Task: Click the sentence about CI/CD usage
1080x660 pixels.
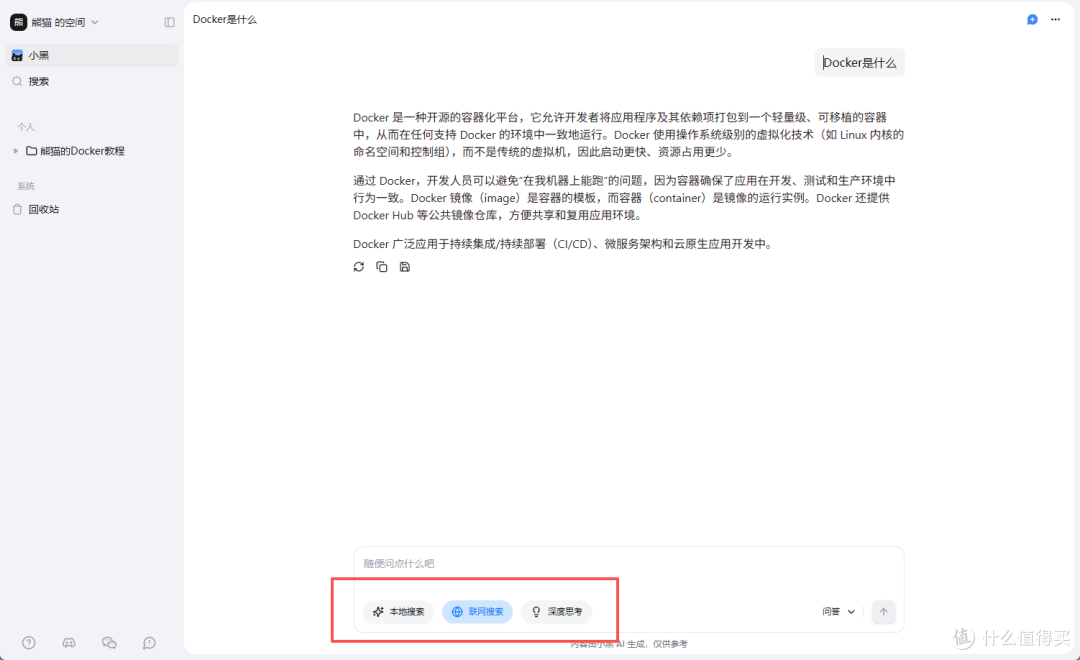Action: click(563, 244)
